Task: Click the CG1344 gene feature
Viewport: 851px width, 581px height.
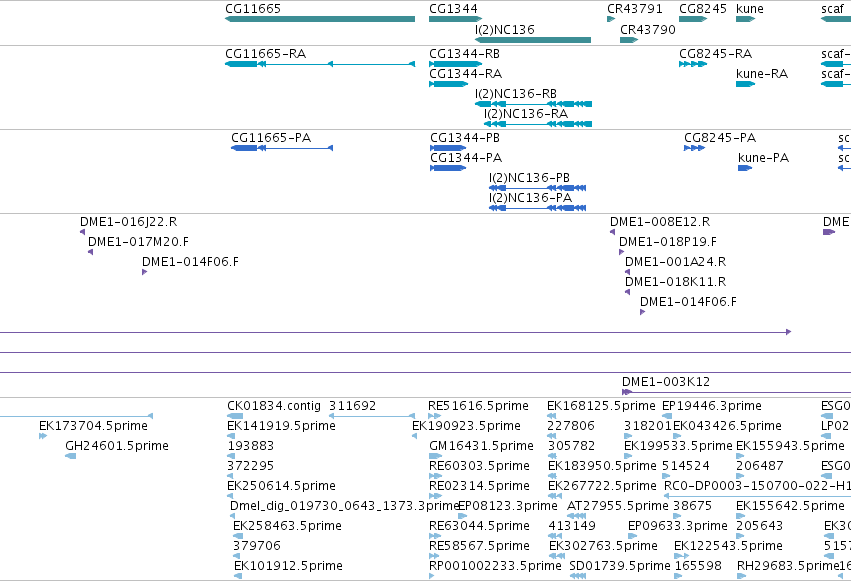Action: [x=455, y=19]
